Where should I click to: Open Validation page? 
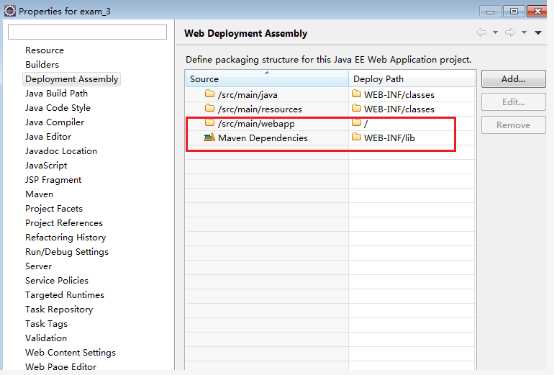tap(46, 338)
